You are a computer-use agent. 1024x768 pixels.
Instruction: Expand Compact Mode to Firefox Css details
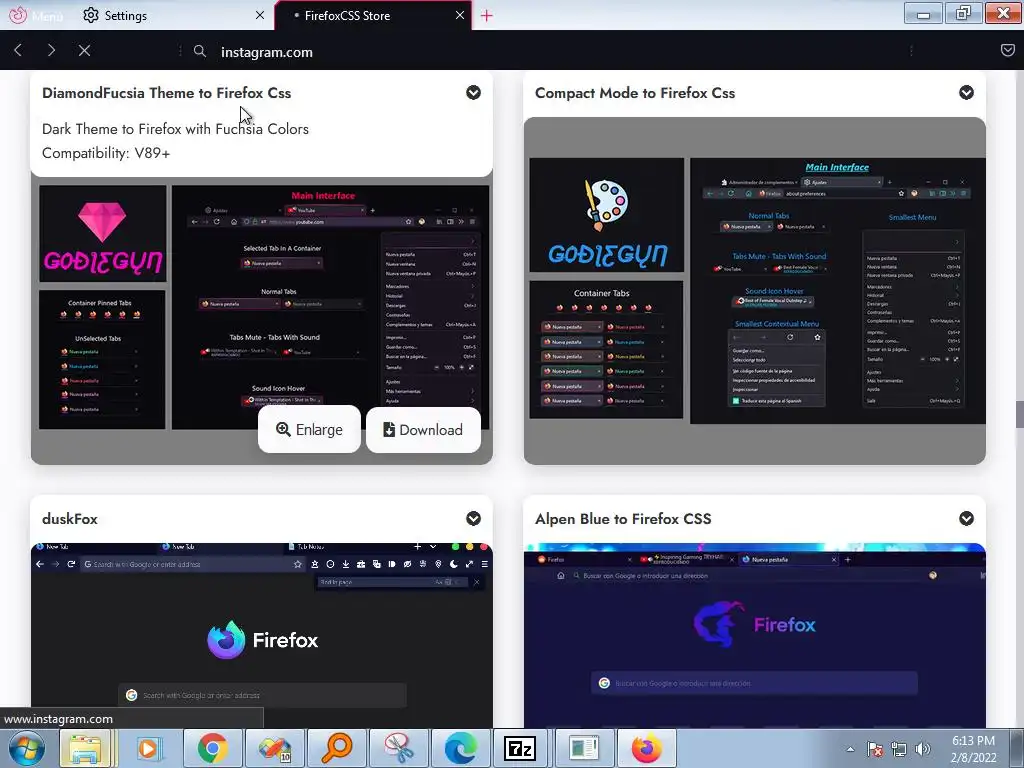[x=967, y=93]
